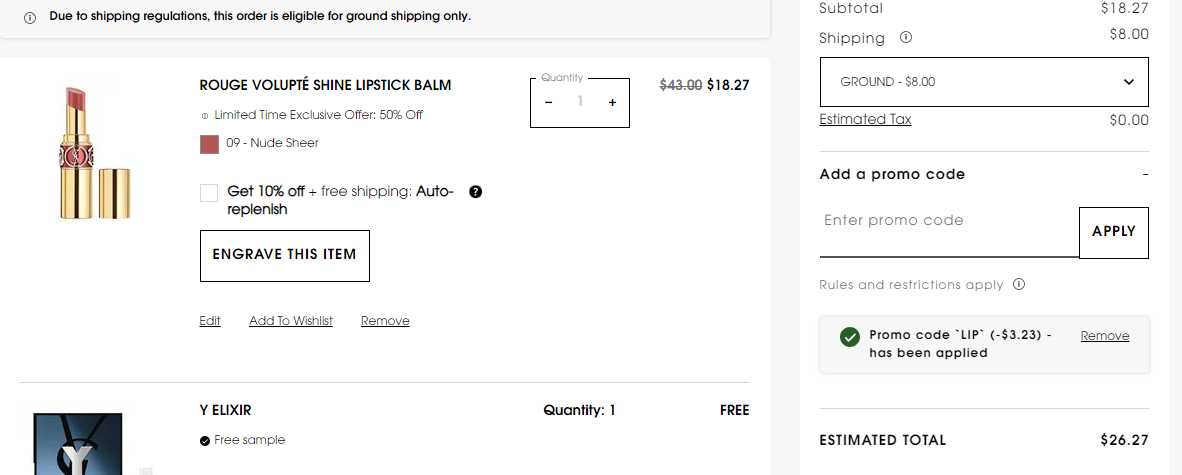This screenshot has width=1182, height=475.
Task: Increase lipstick quantity with plus button
Action: (612, 102)
